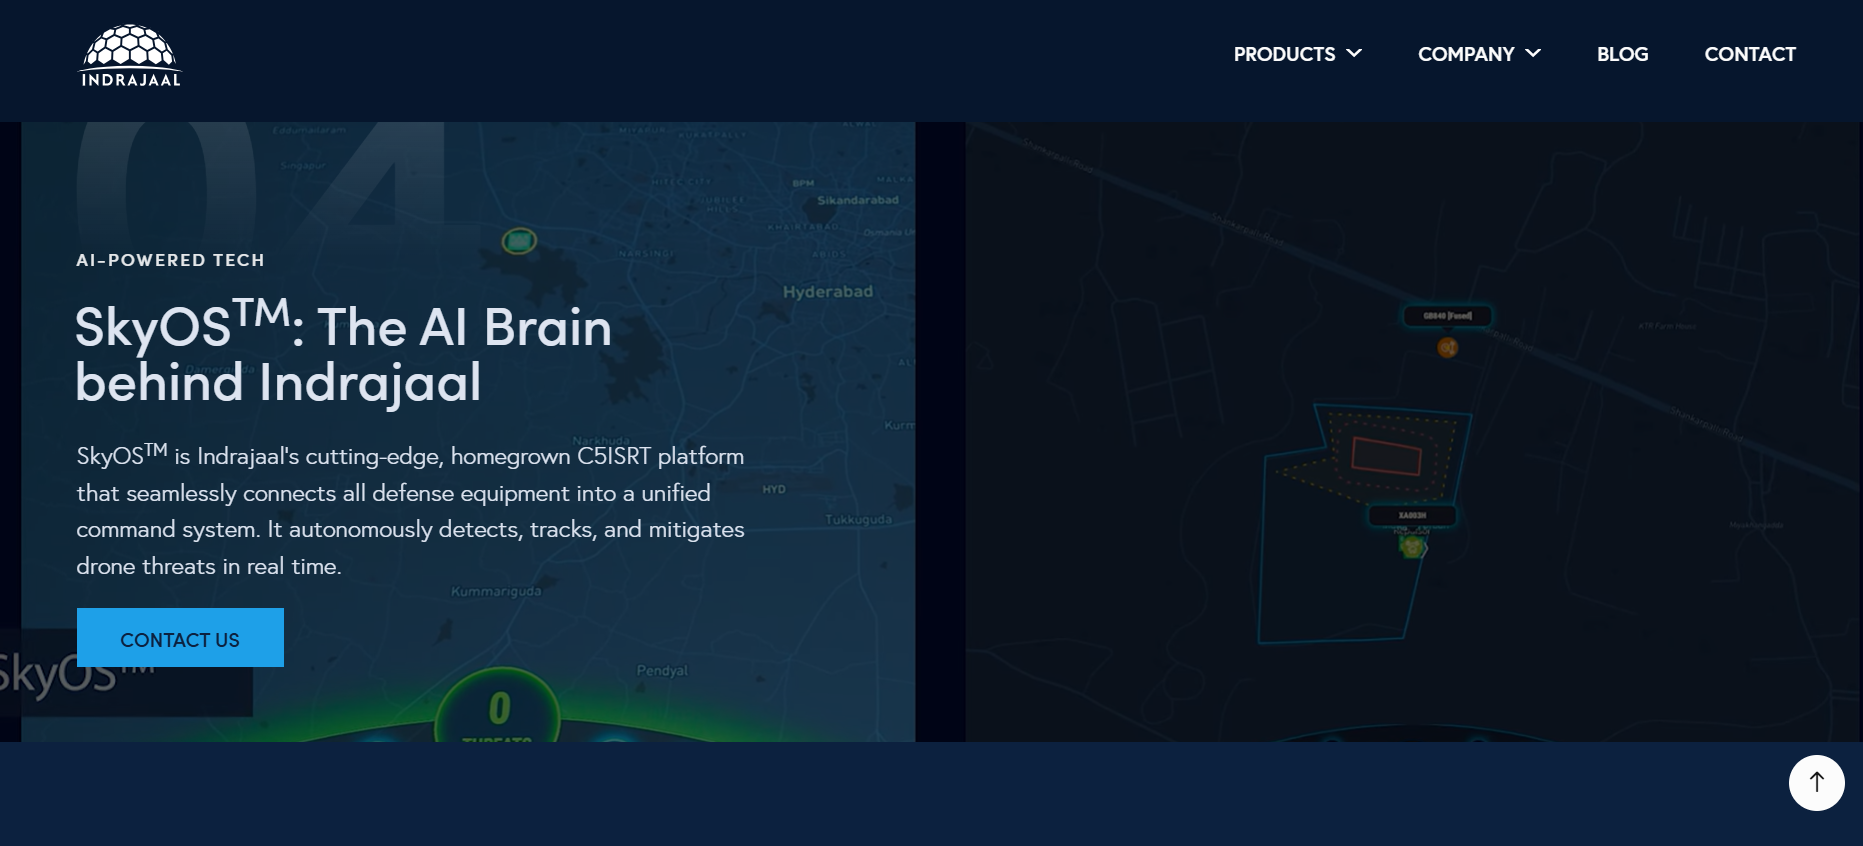Expand the Products dropdown chevron

click(x=1354, y=53)
